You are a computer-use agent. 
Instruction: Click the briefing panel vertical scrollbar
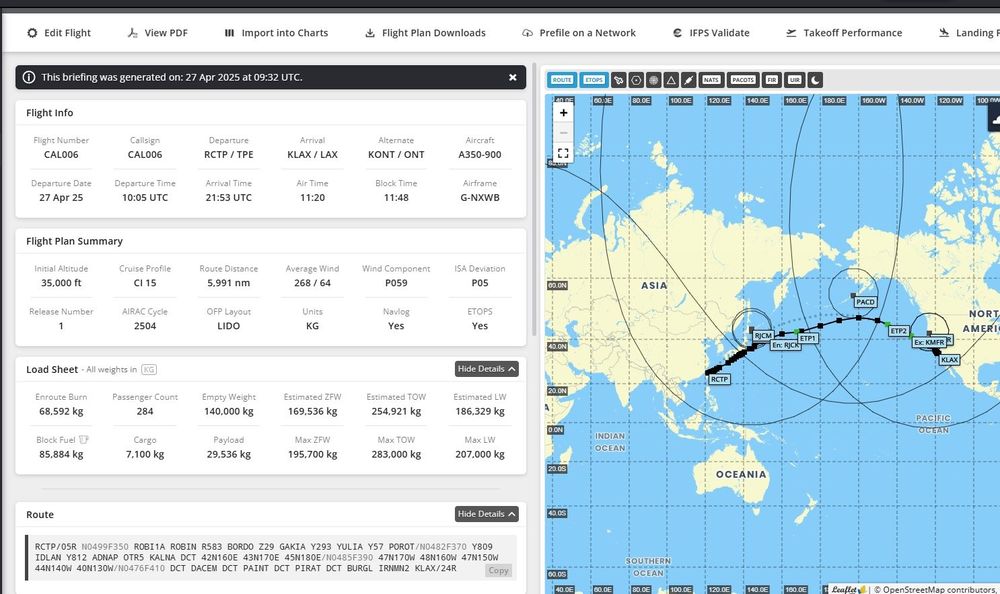(x=536, y=200)
